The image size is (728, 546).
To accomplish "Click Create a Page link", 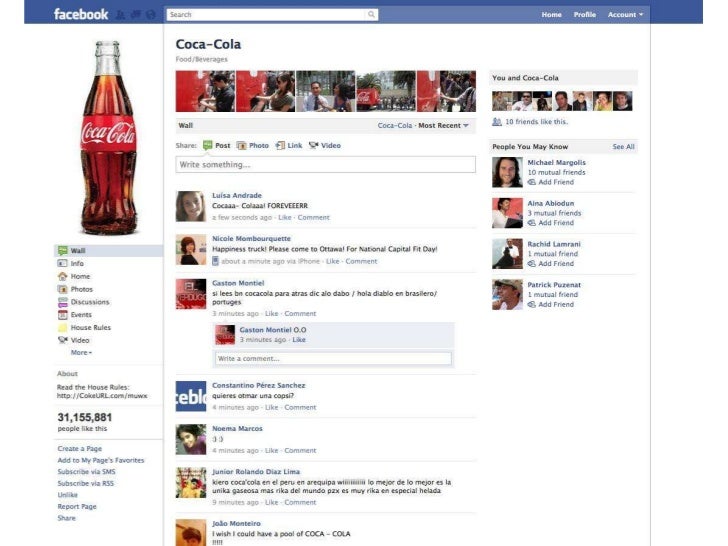I will coord(79,448).
